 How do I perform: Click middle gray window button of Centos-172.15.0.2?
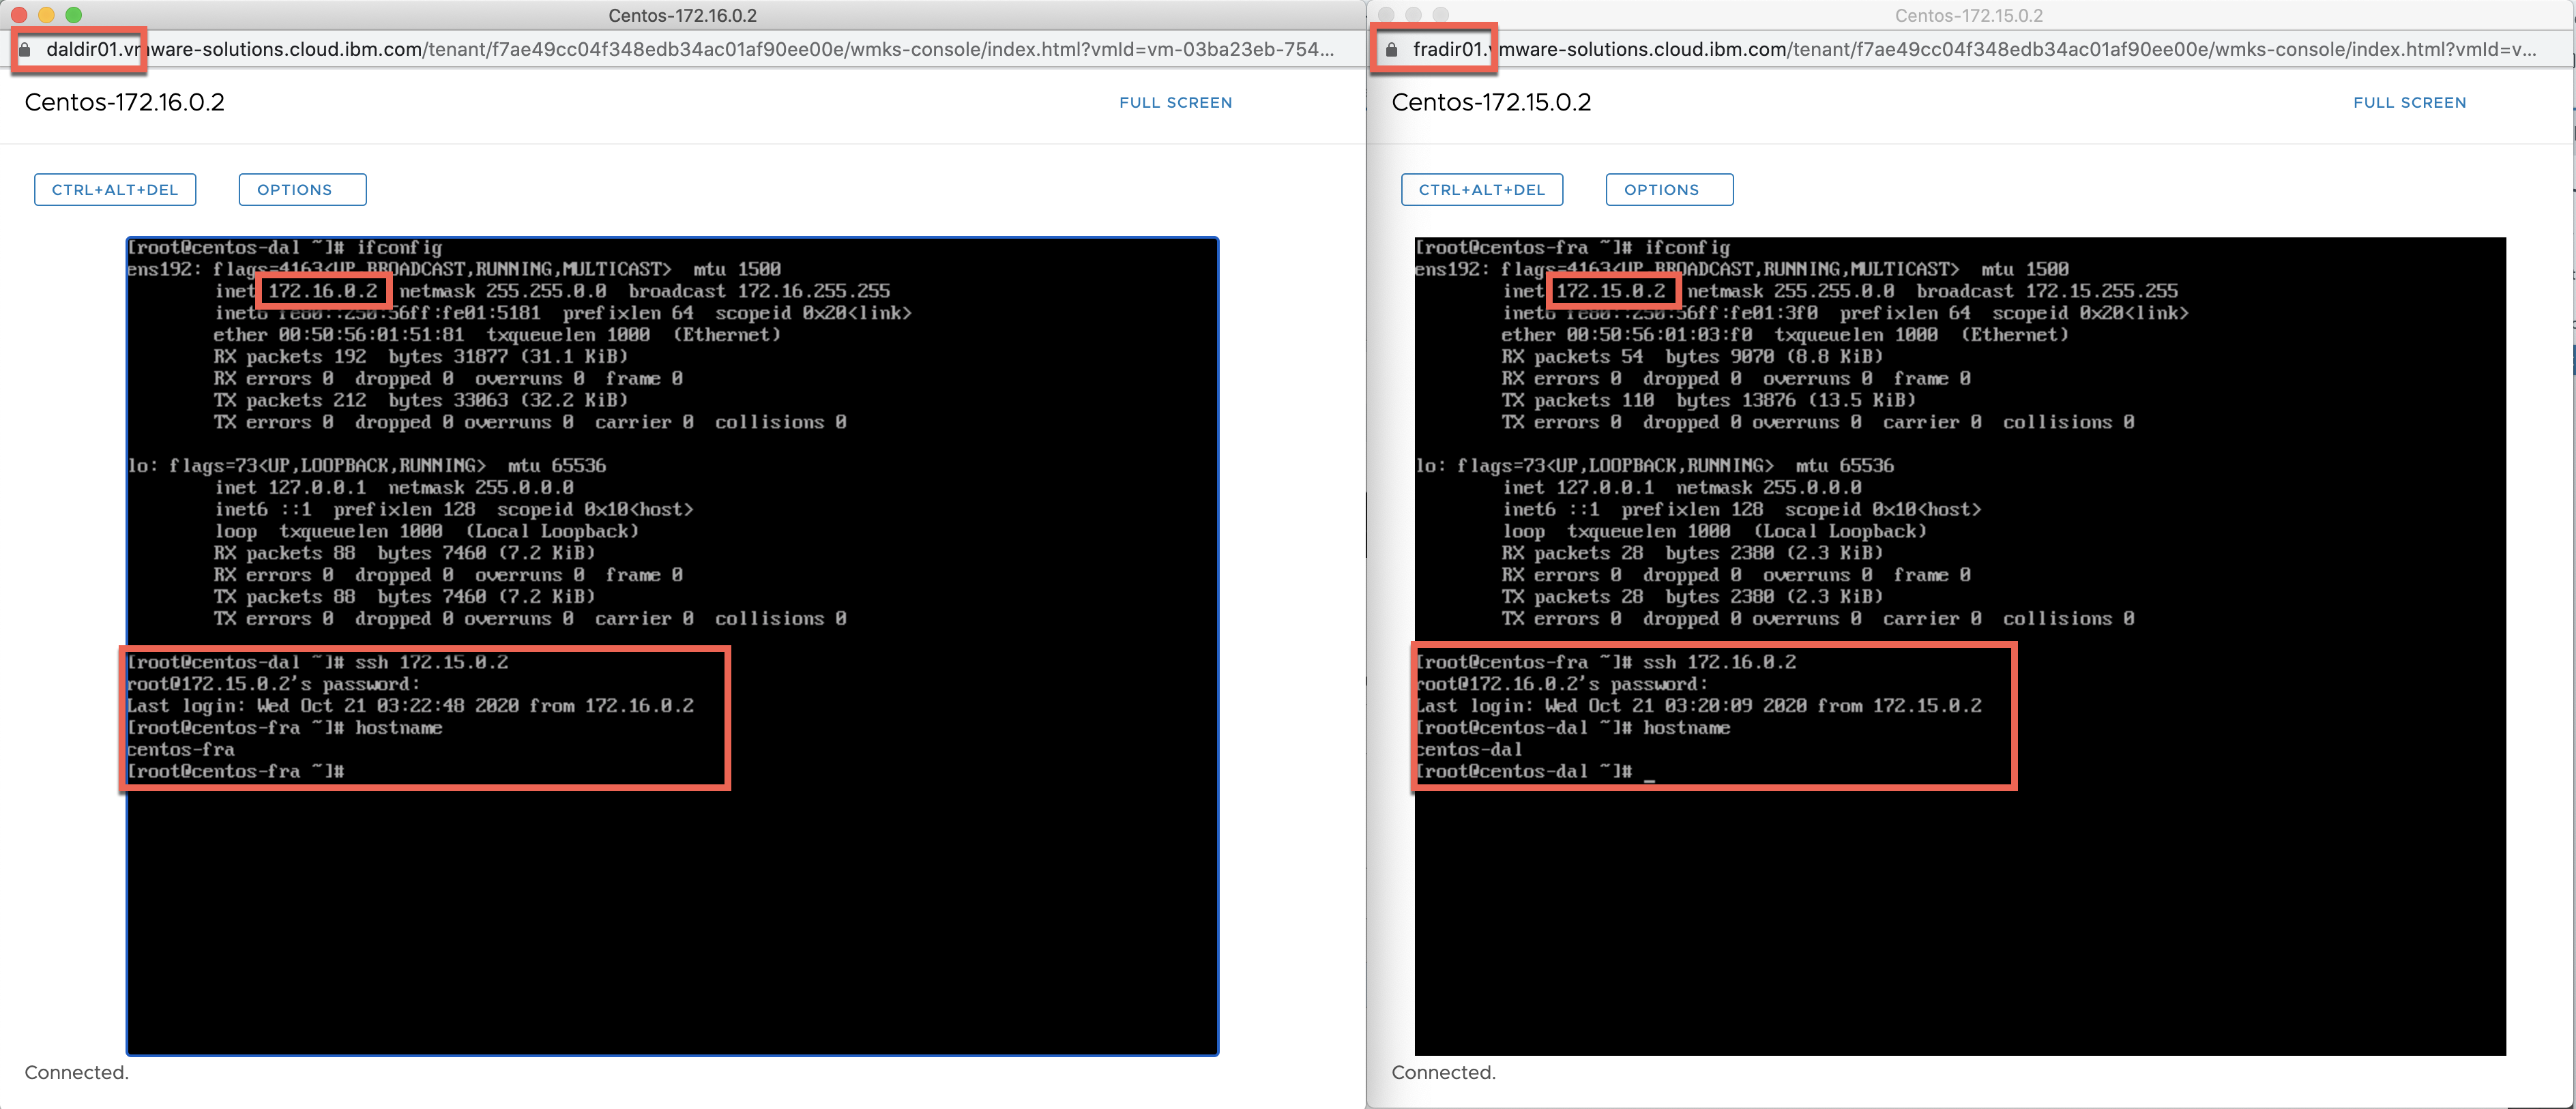coord(1413,15)
